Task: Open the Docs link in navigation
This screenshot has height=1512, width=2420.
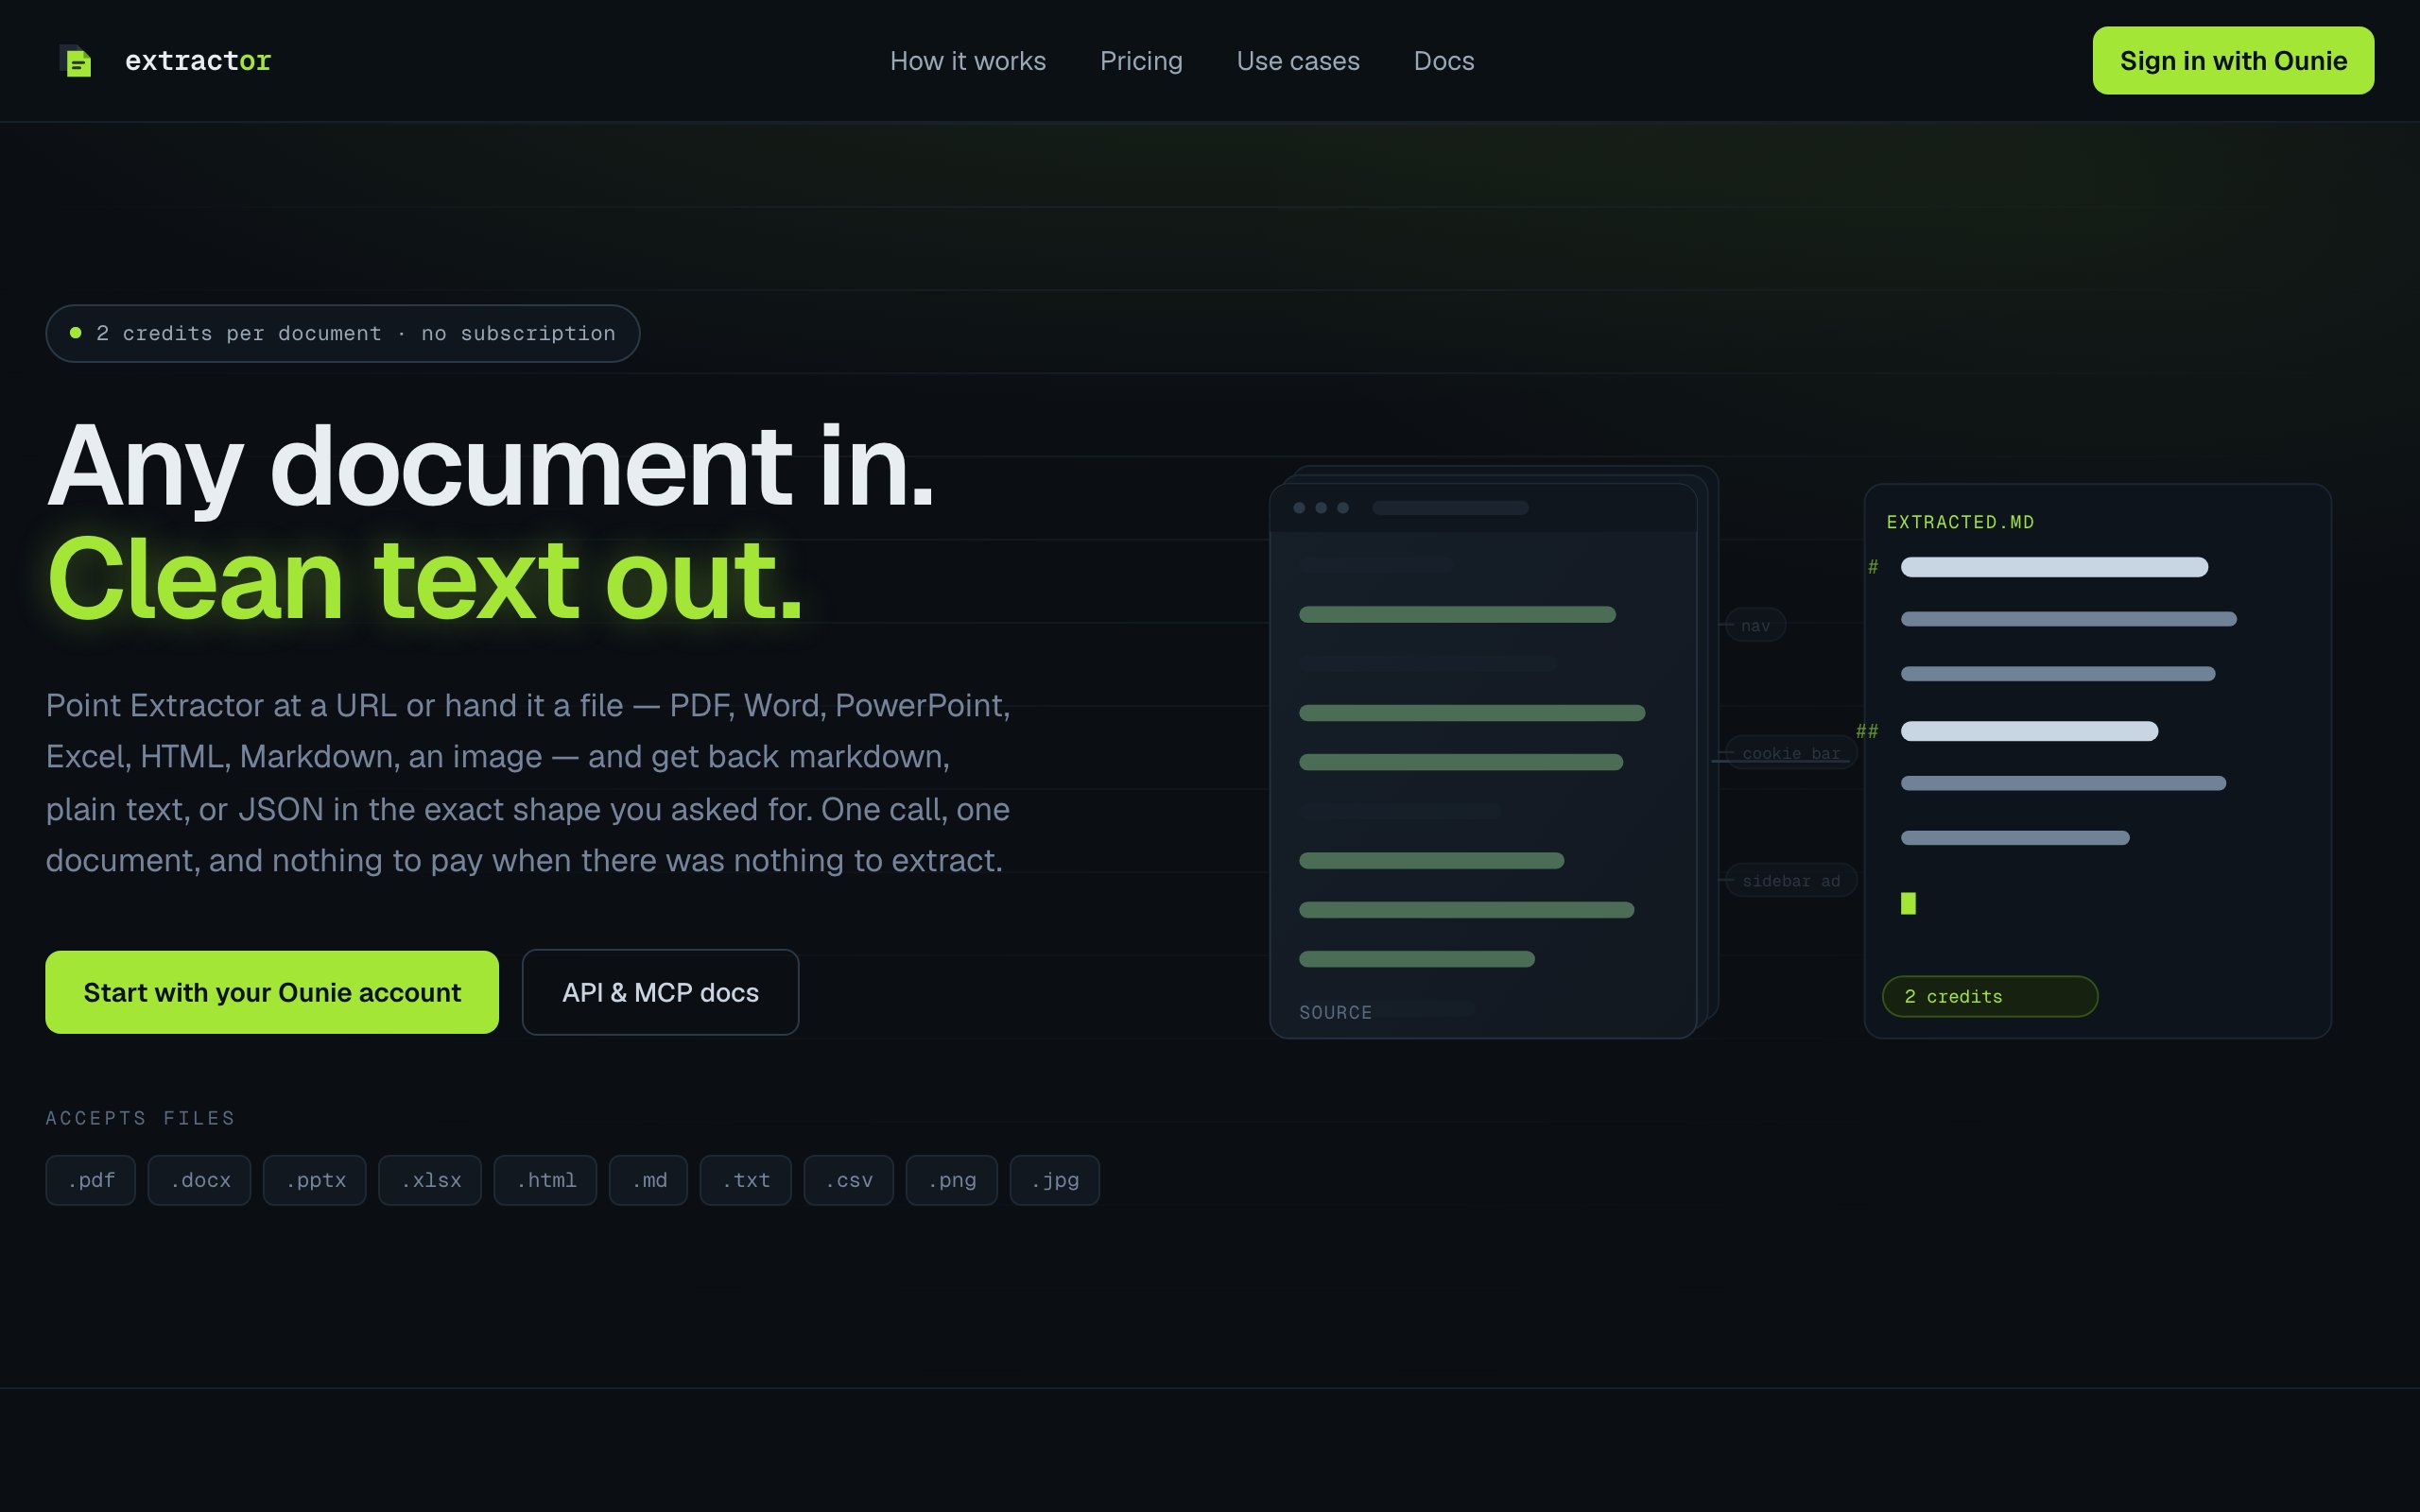Action: click(x=1443, y=61)
